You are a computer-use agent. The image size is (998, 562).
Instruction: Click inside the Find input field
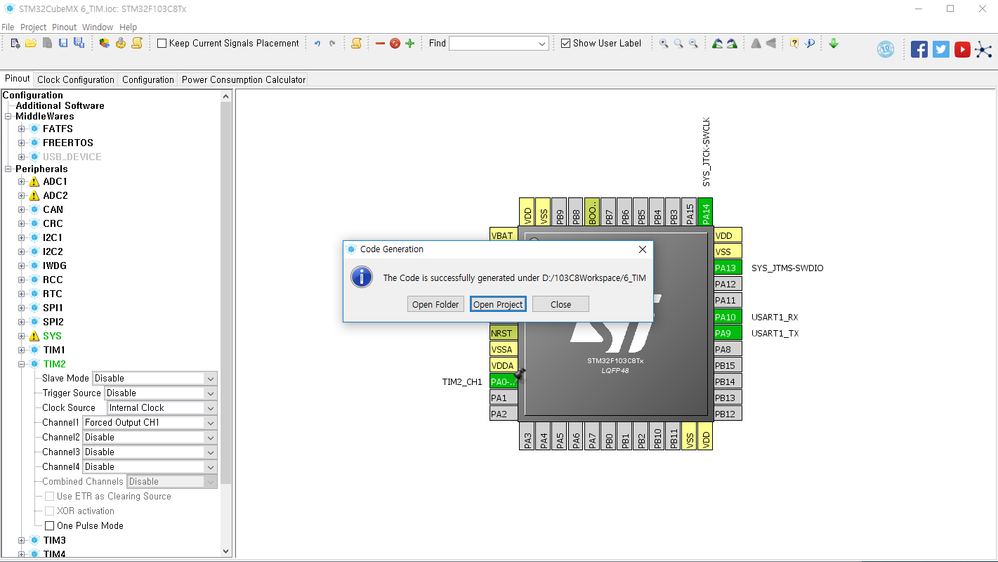click(493, 44)
